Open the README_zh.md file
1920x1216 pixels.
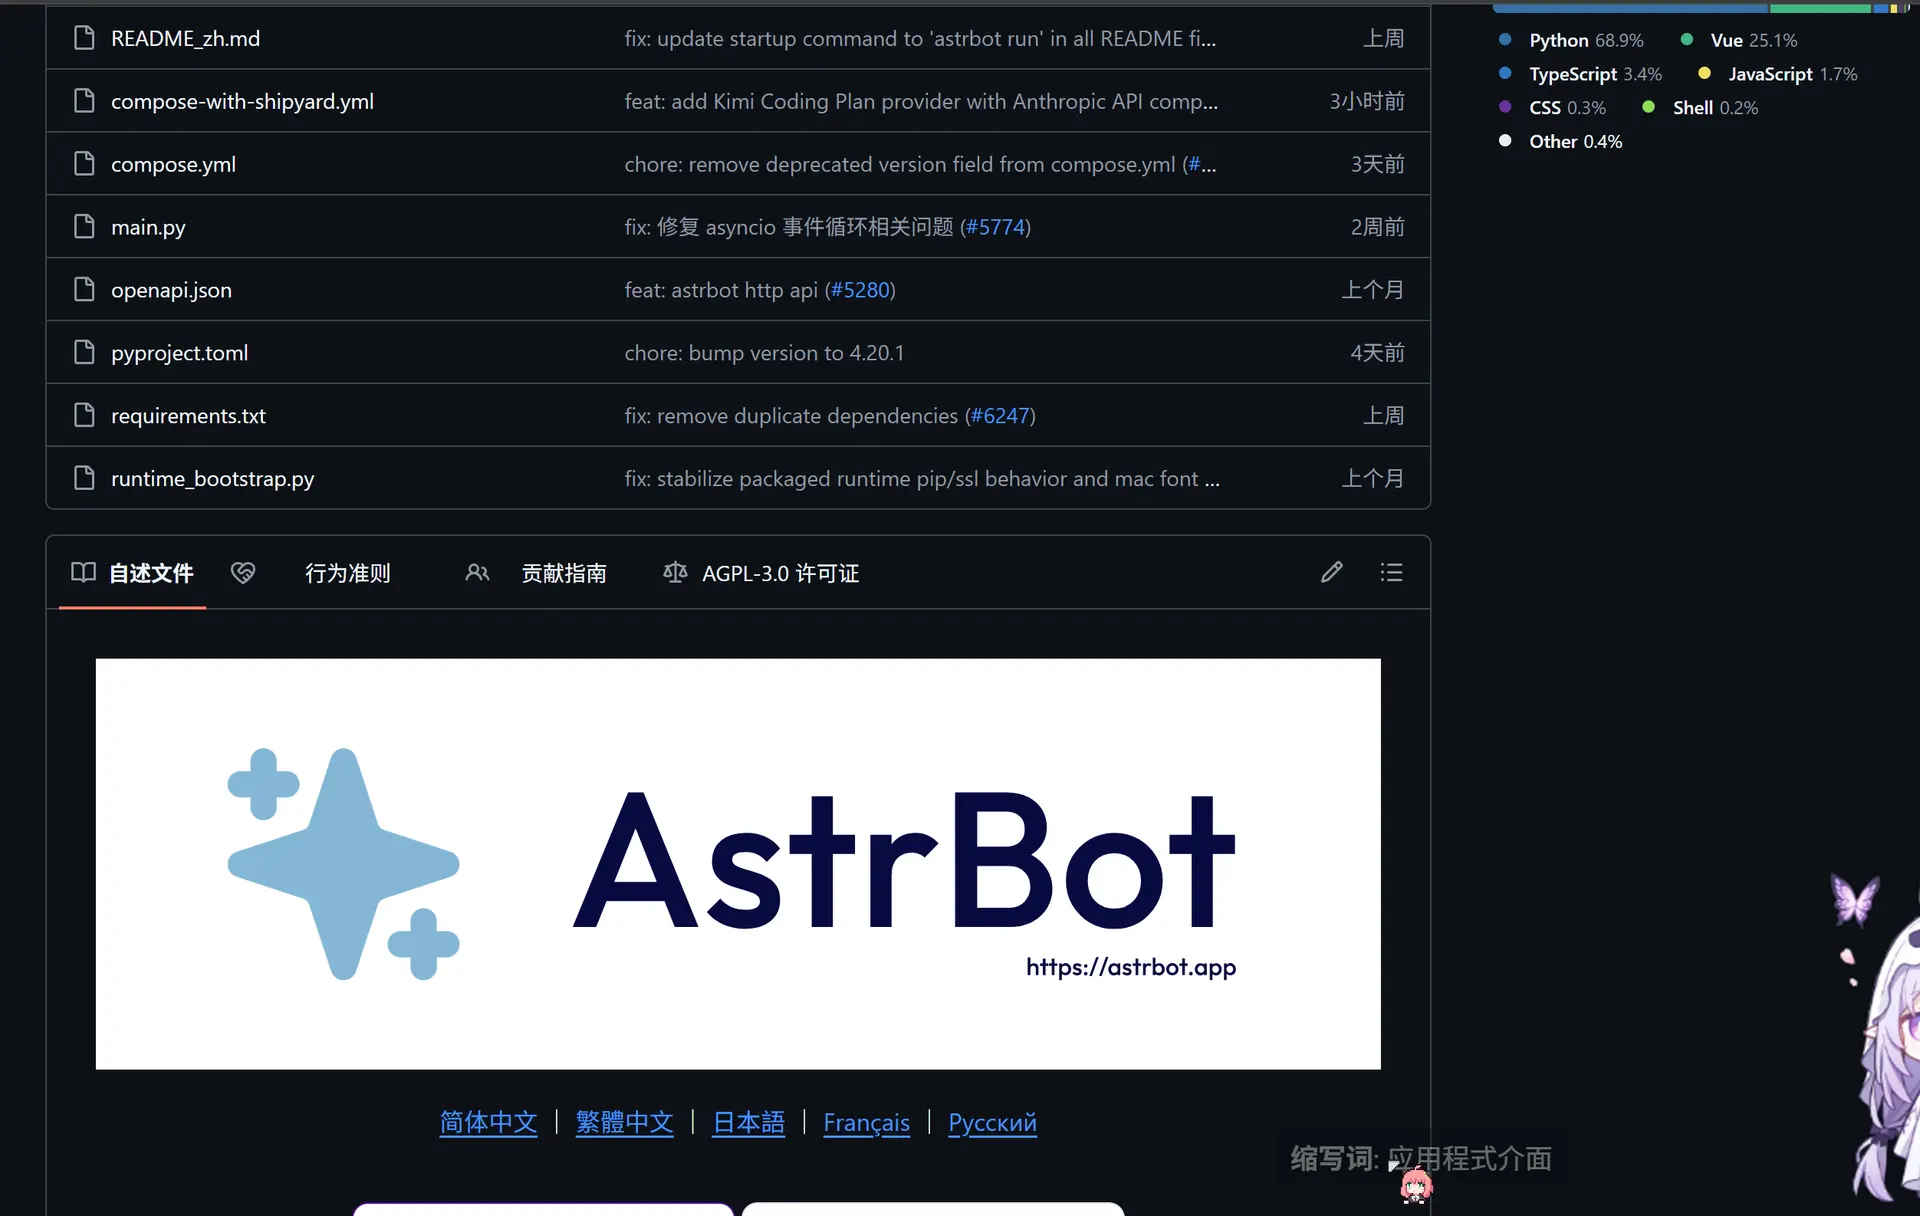[185, 38]
